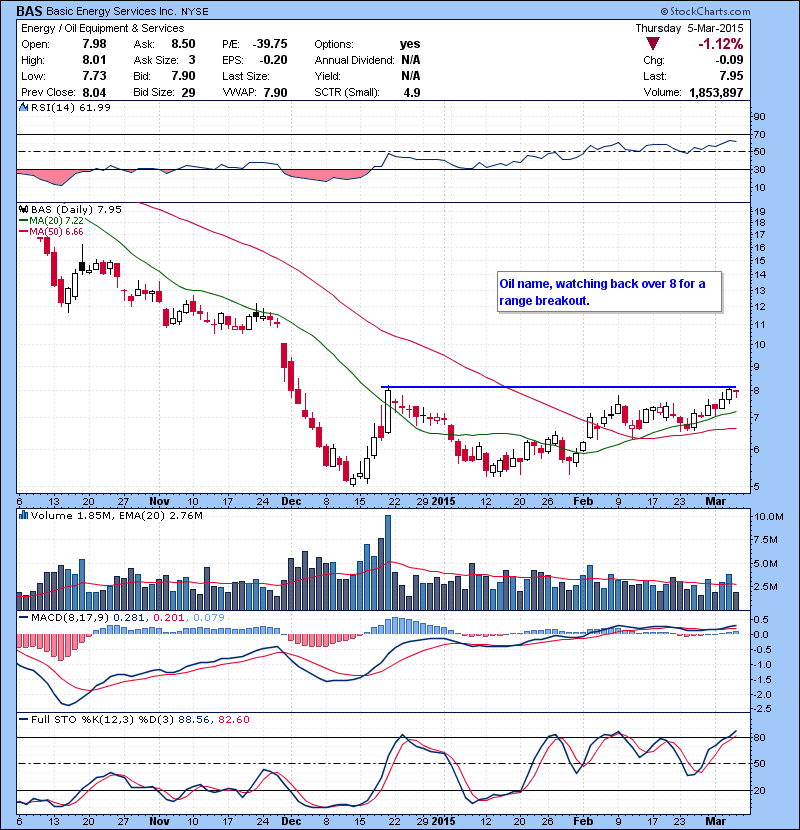Click the SCTR (Small) value 4.9
Image resolution: width=800 pixels, height=830 pixels.
coord(412,93)
